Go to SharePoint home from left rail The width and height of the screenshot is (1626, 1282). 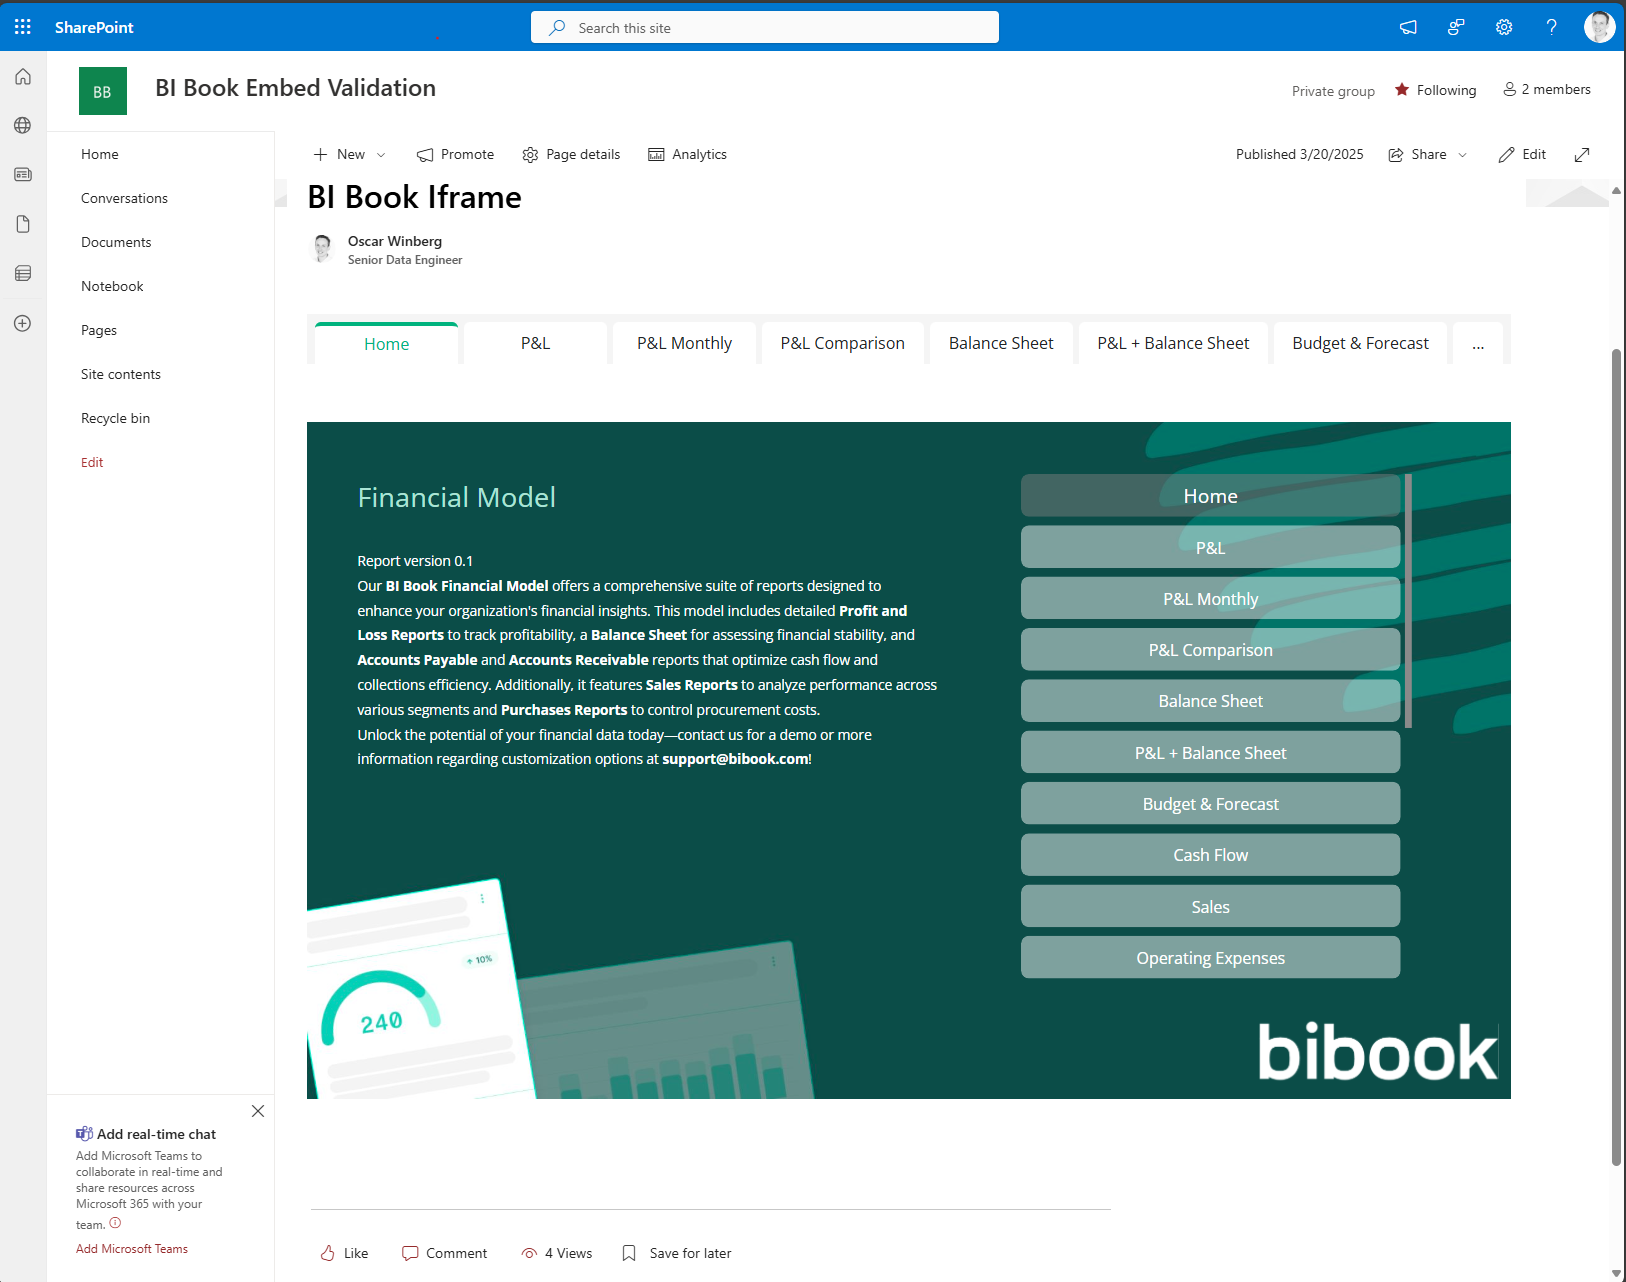pyautogui.click(x=23, y=77)
